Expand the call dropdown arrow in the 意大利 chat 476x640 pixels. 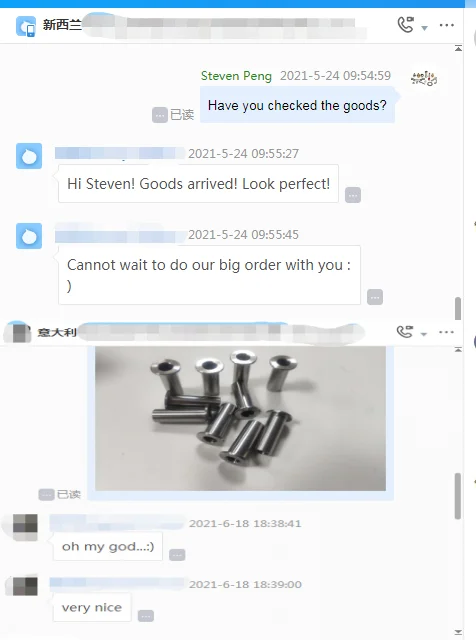coord(424,334)
